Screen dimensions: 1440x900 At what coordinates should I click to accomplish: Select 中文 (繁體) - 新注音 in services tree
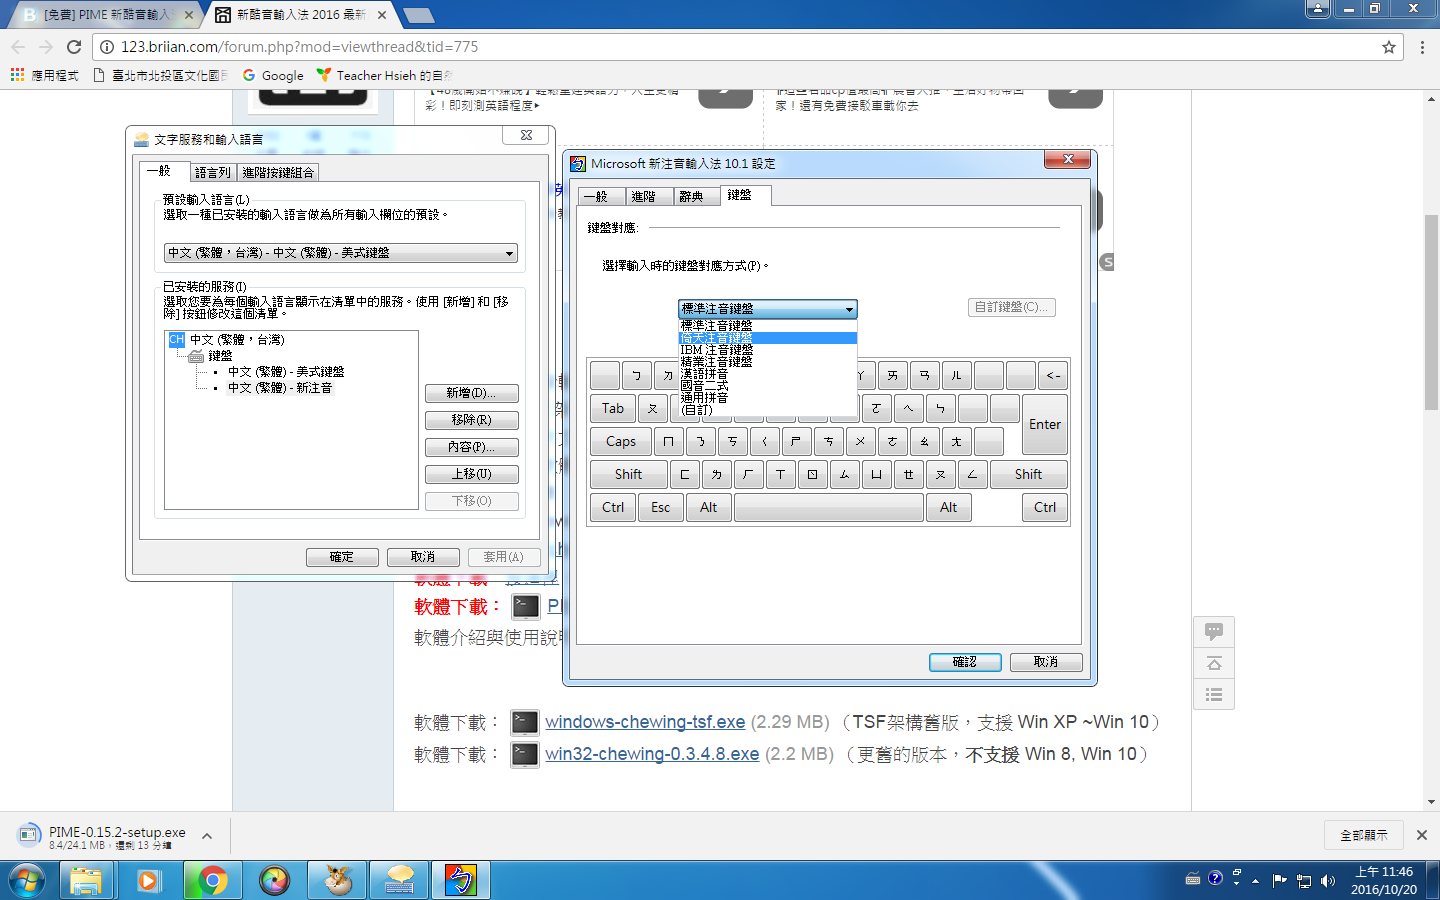(280, 388)
